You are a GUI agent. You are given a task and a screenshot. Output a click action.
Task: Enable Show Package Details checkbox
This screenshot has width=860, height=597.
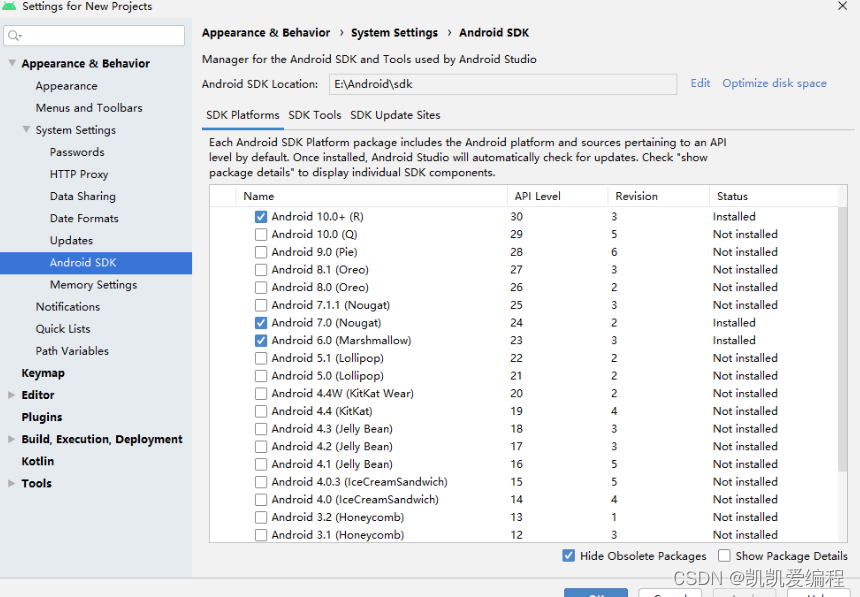pyautogui.click(x=724, y=556)
